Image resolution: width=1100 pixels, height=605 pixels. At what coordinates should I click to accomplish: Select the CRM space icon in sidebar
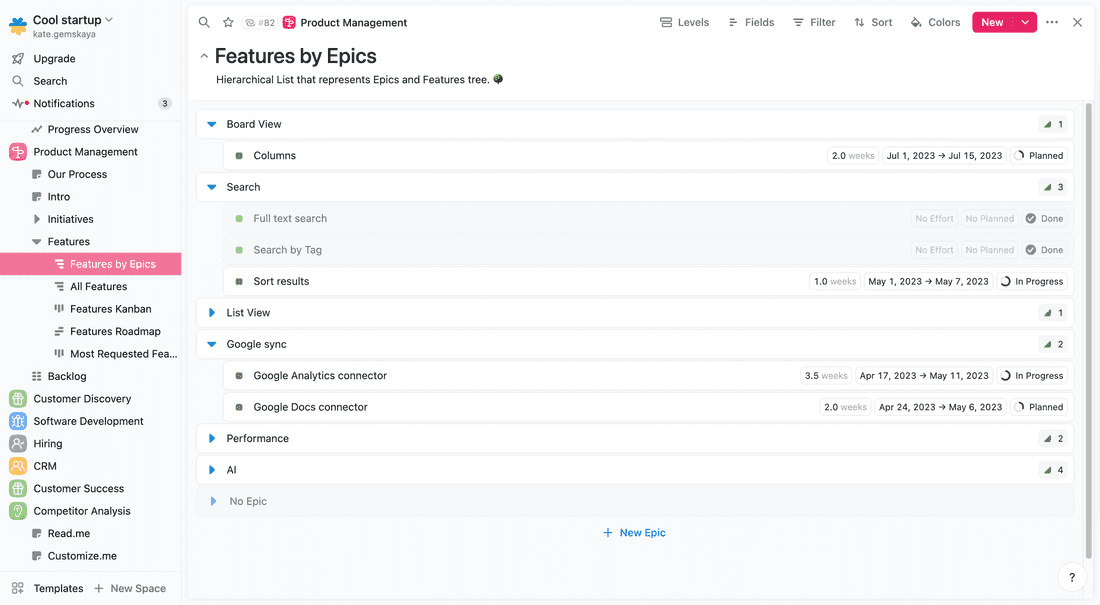coord(18,465)
